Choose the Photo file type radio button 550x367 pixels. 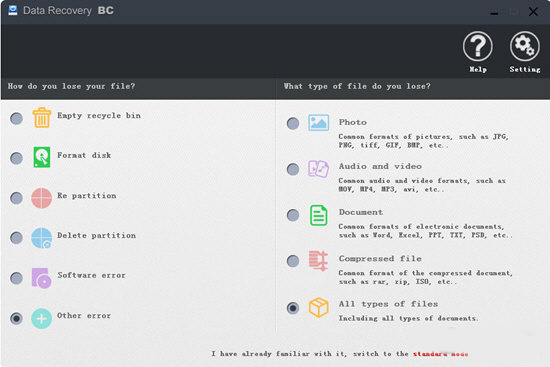click(x=293, y=124)
